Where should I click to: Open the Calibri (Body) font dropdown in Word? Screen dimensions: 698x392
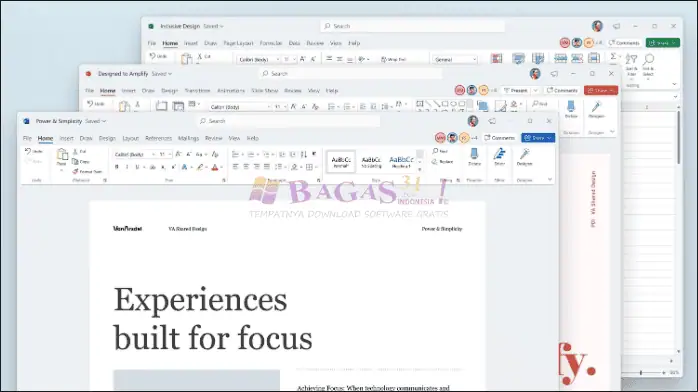tap(134, 154)
